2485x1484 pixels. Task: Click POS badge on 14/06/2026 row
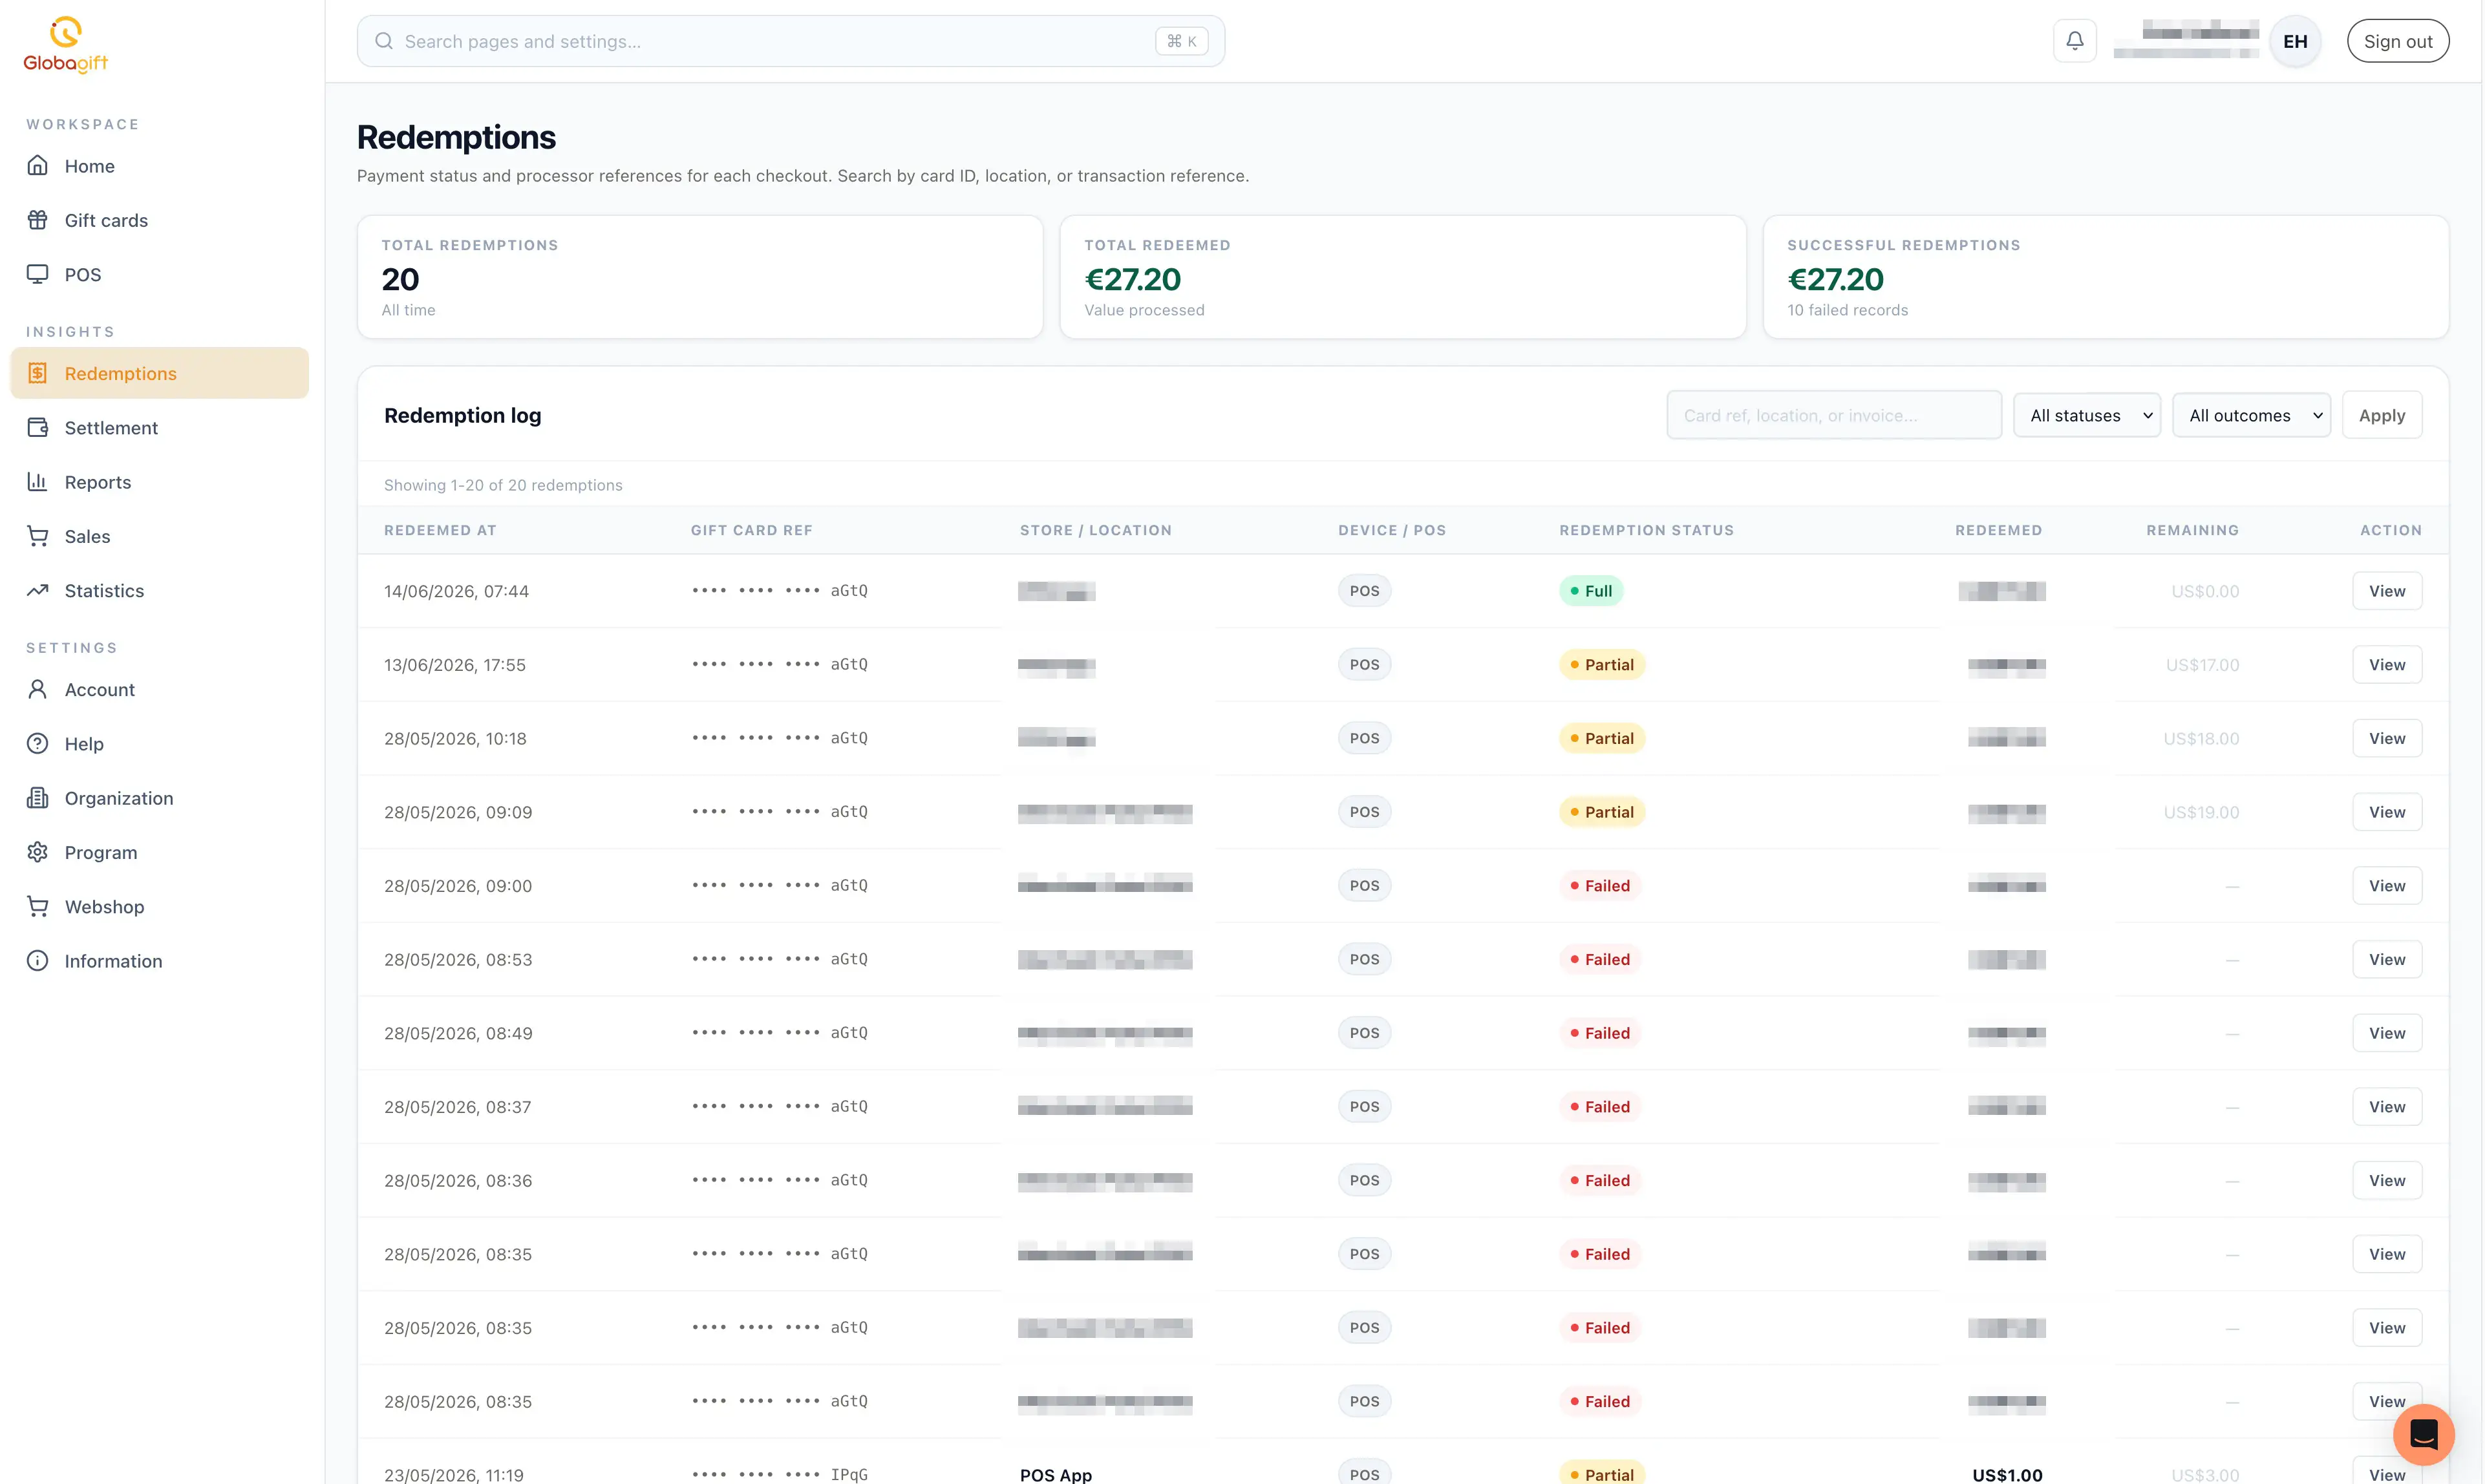(1364, 591)
